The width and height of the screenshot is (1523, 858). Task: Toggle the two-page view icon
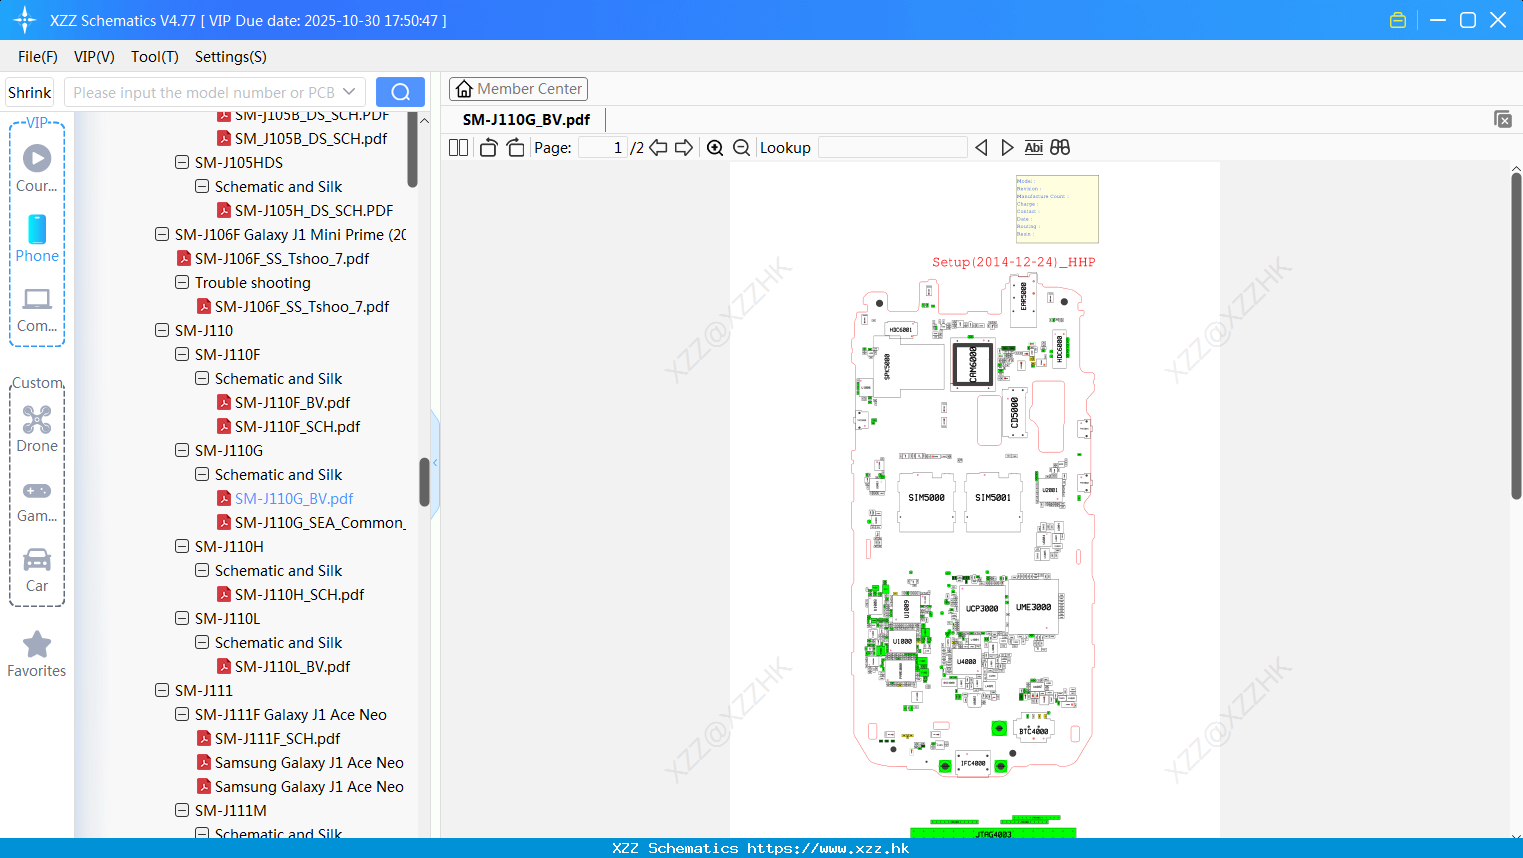point(458,148)
